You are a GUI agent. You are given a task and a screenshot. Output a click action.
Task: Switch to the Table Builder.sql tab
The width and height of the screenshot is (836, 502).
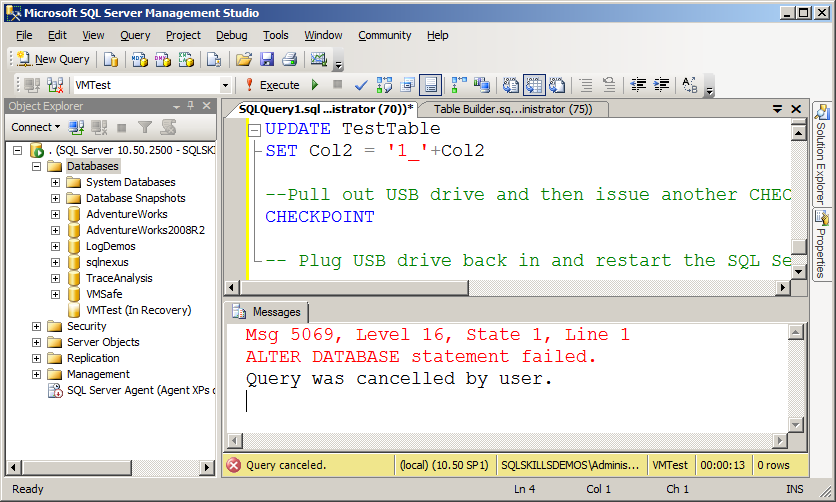(x=512, y=109)
